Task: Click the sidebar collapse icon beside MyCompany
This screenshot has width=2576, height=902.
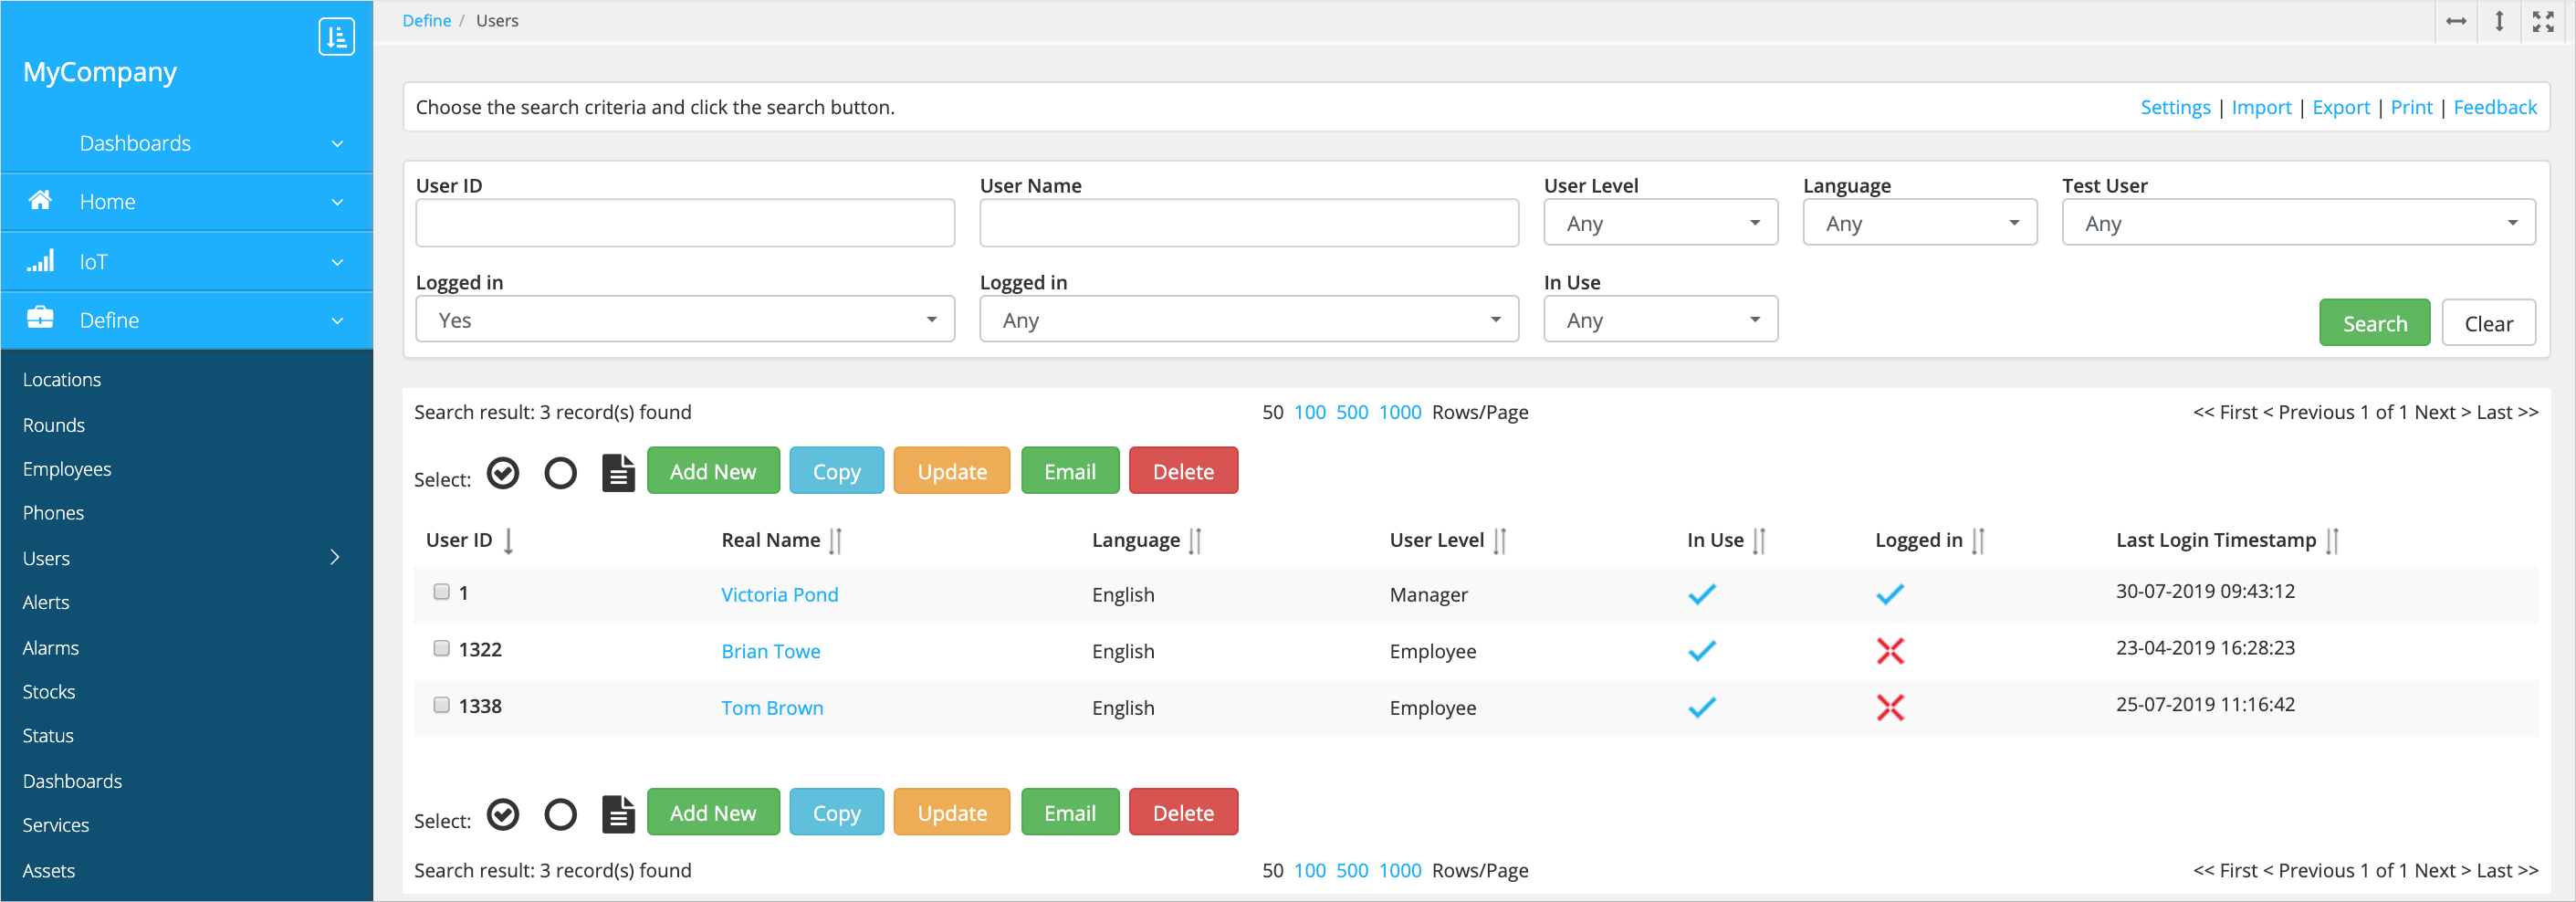Action: tap(336, 37)
